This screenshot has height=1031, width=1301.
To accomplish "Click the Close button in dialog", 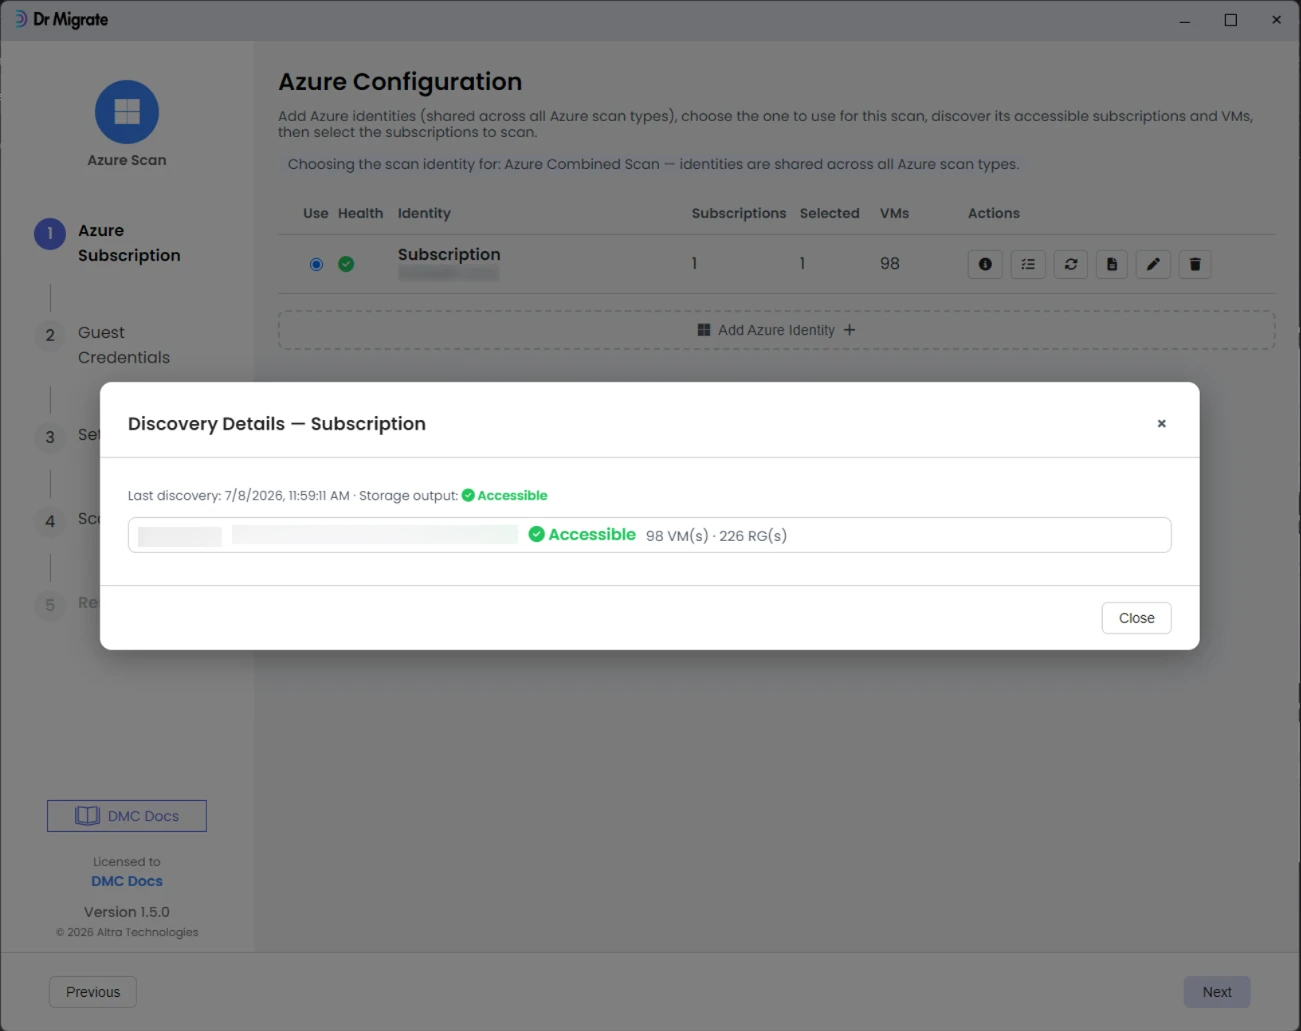I will (x=1136, y=618).
